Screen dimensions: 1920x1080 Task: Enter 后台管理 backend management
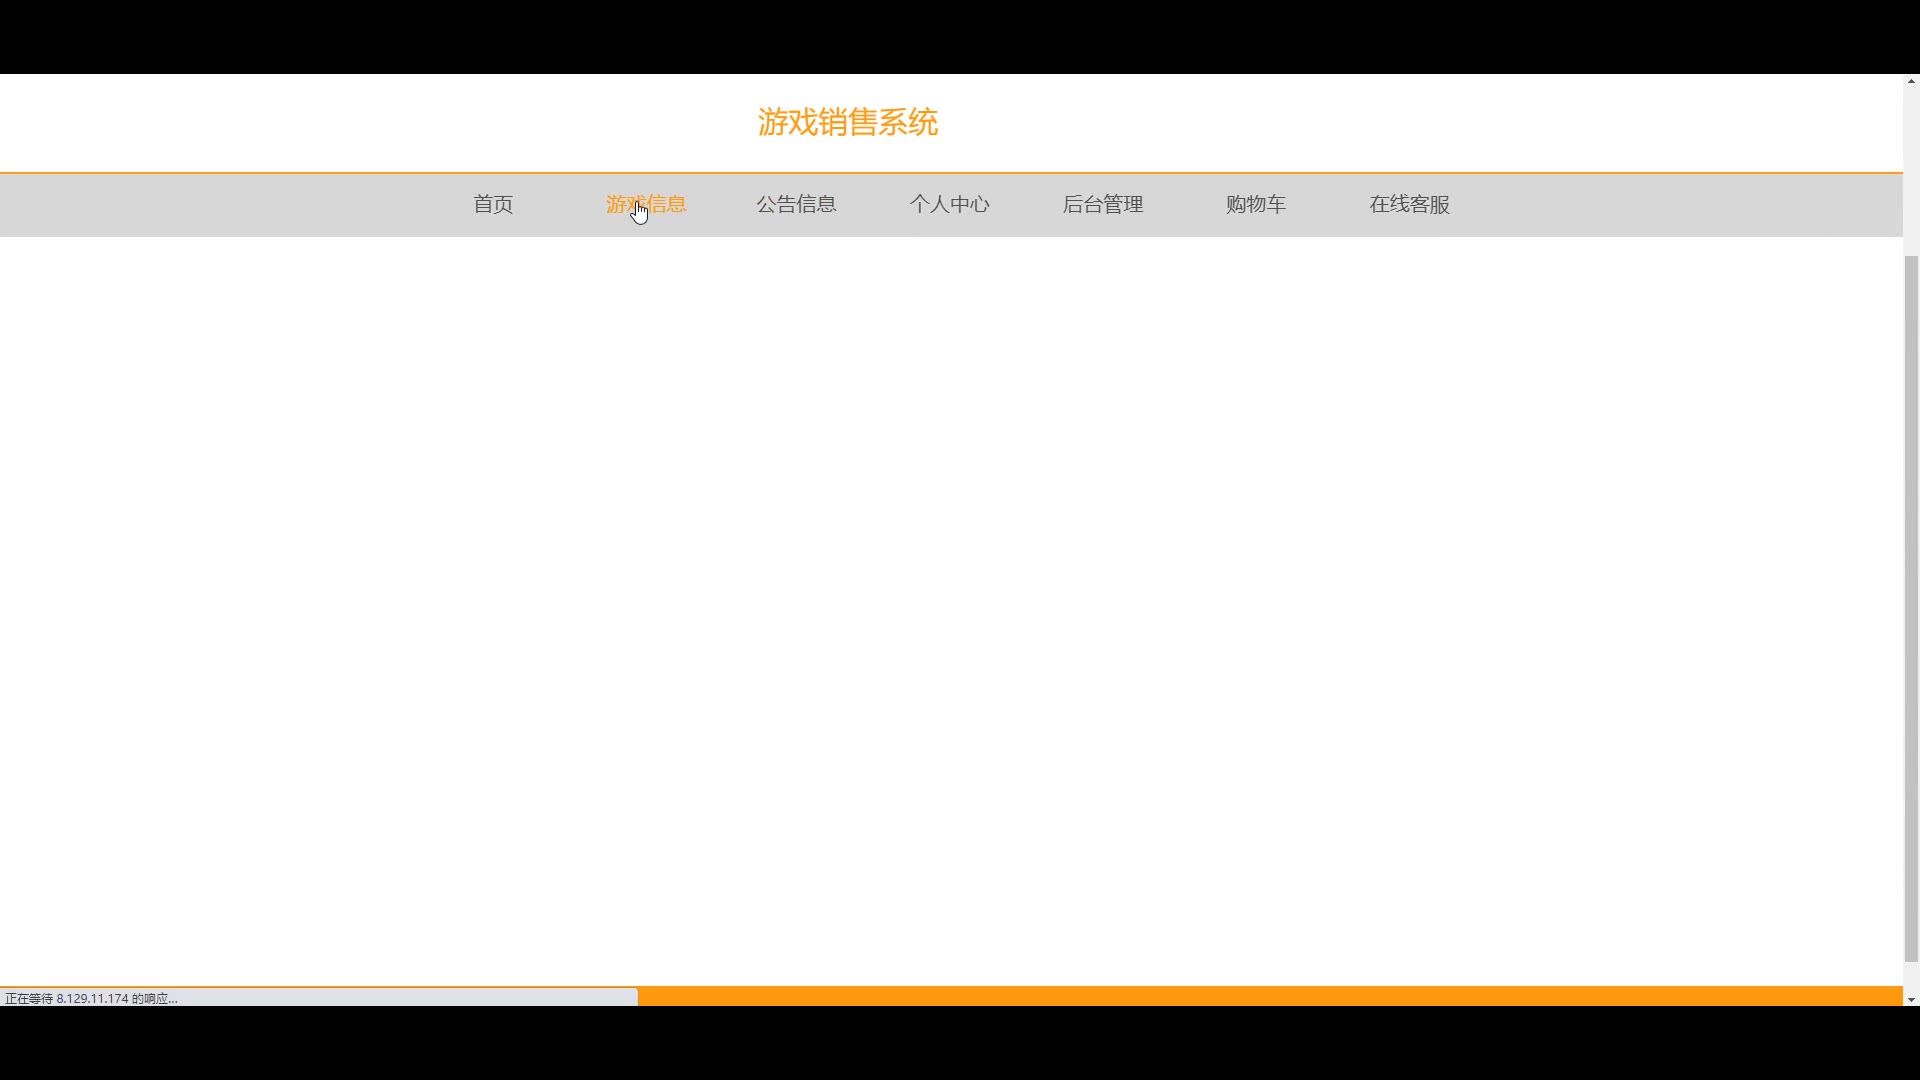point(1102,204)
